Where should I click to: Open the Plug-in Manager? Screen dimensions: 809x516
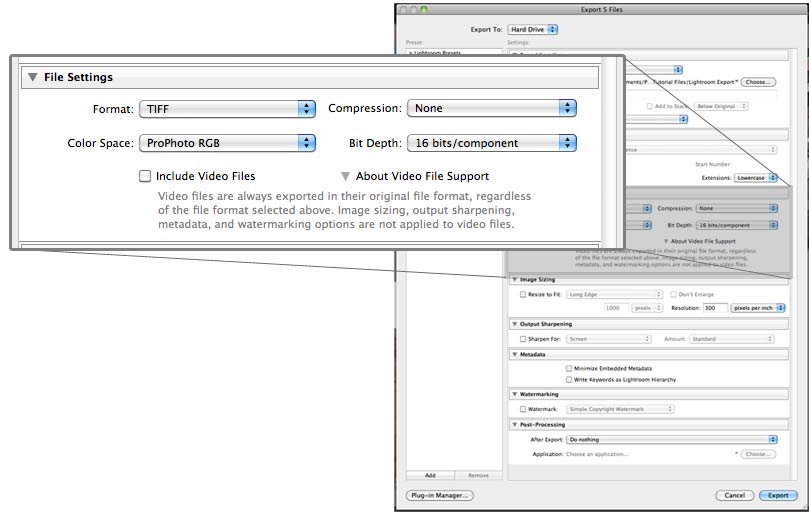pos(440,495)
